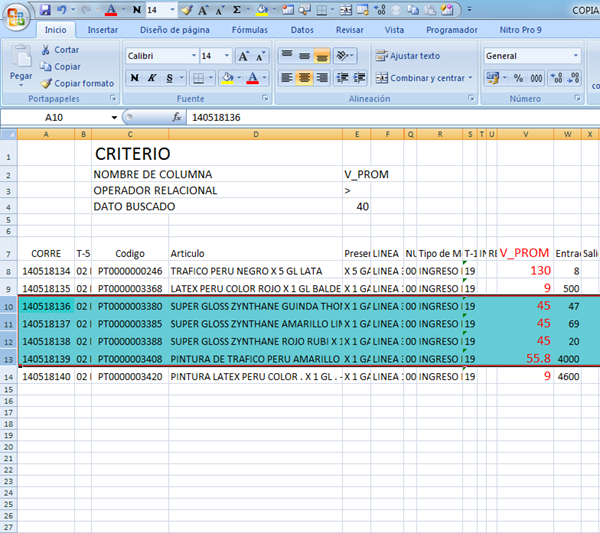Click the percent style icon
This screenshot has width=600, height=533.
(517, 78)
